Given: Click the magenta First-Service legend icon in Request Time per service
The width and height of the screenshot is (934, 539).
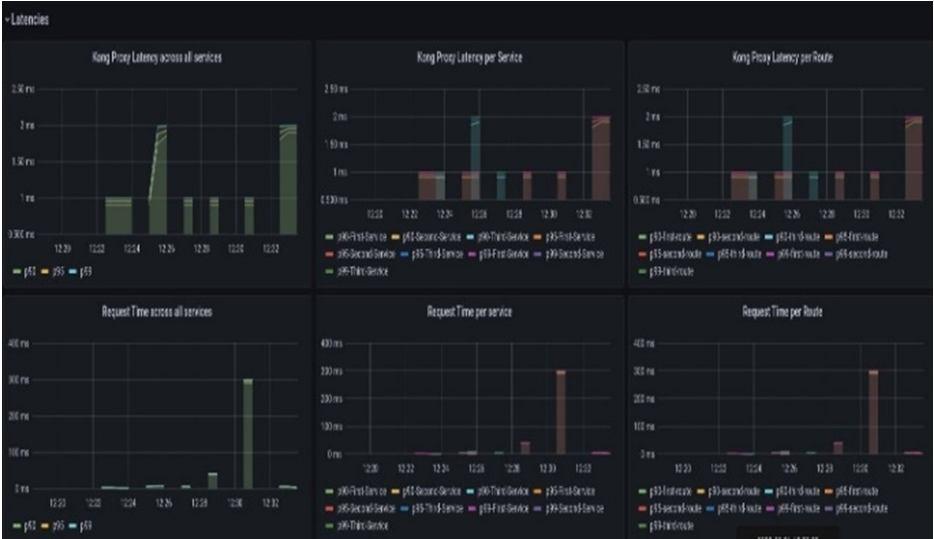Looking at the screenshot, I should [x=473, y=509].
